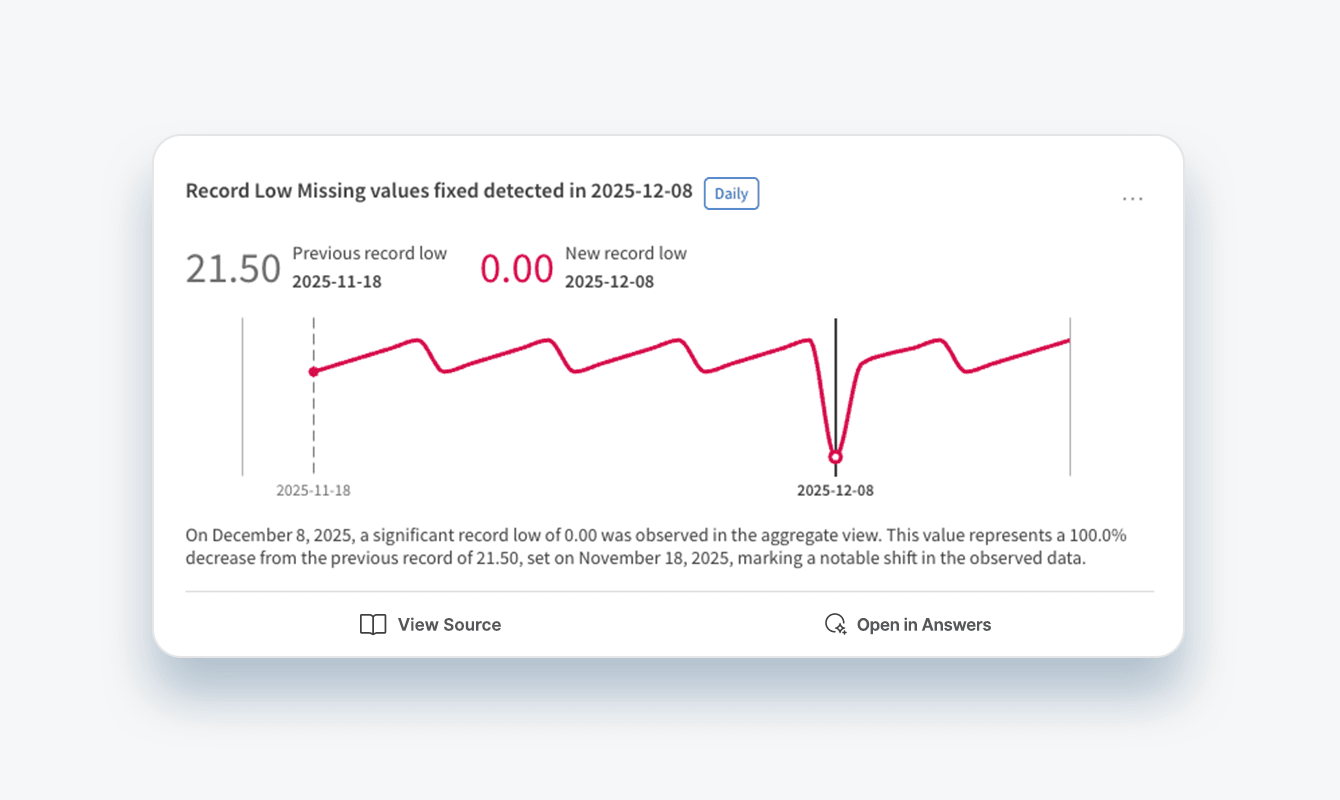Expand the Daily dropdown to change frequency
This screenshot has height=800, width=1340.
[731, 193]
